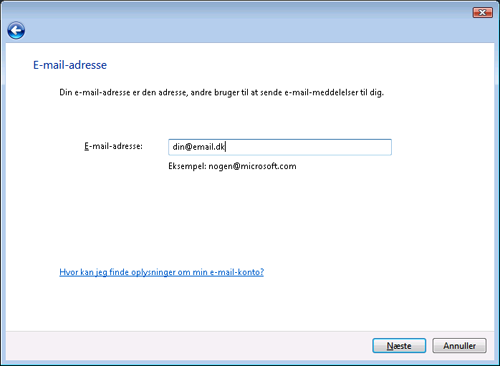Click the red X icon in the title bar

point(482,13)
